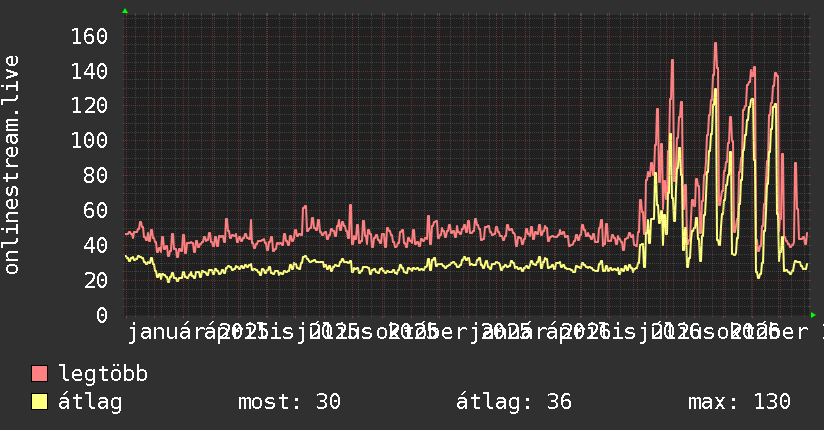
Task: Click the max: 130 statistic
Action: coord(739,402)
